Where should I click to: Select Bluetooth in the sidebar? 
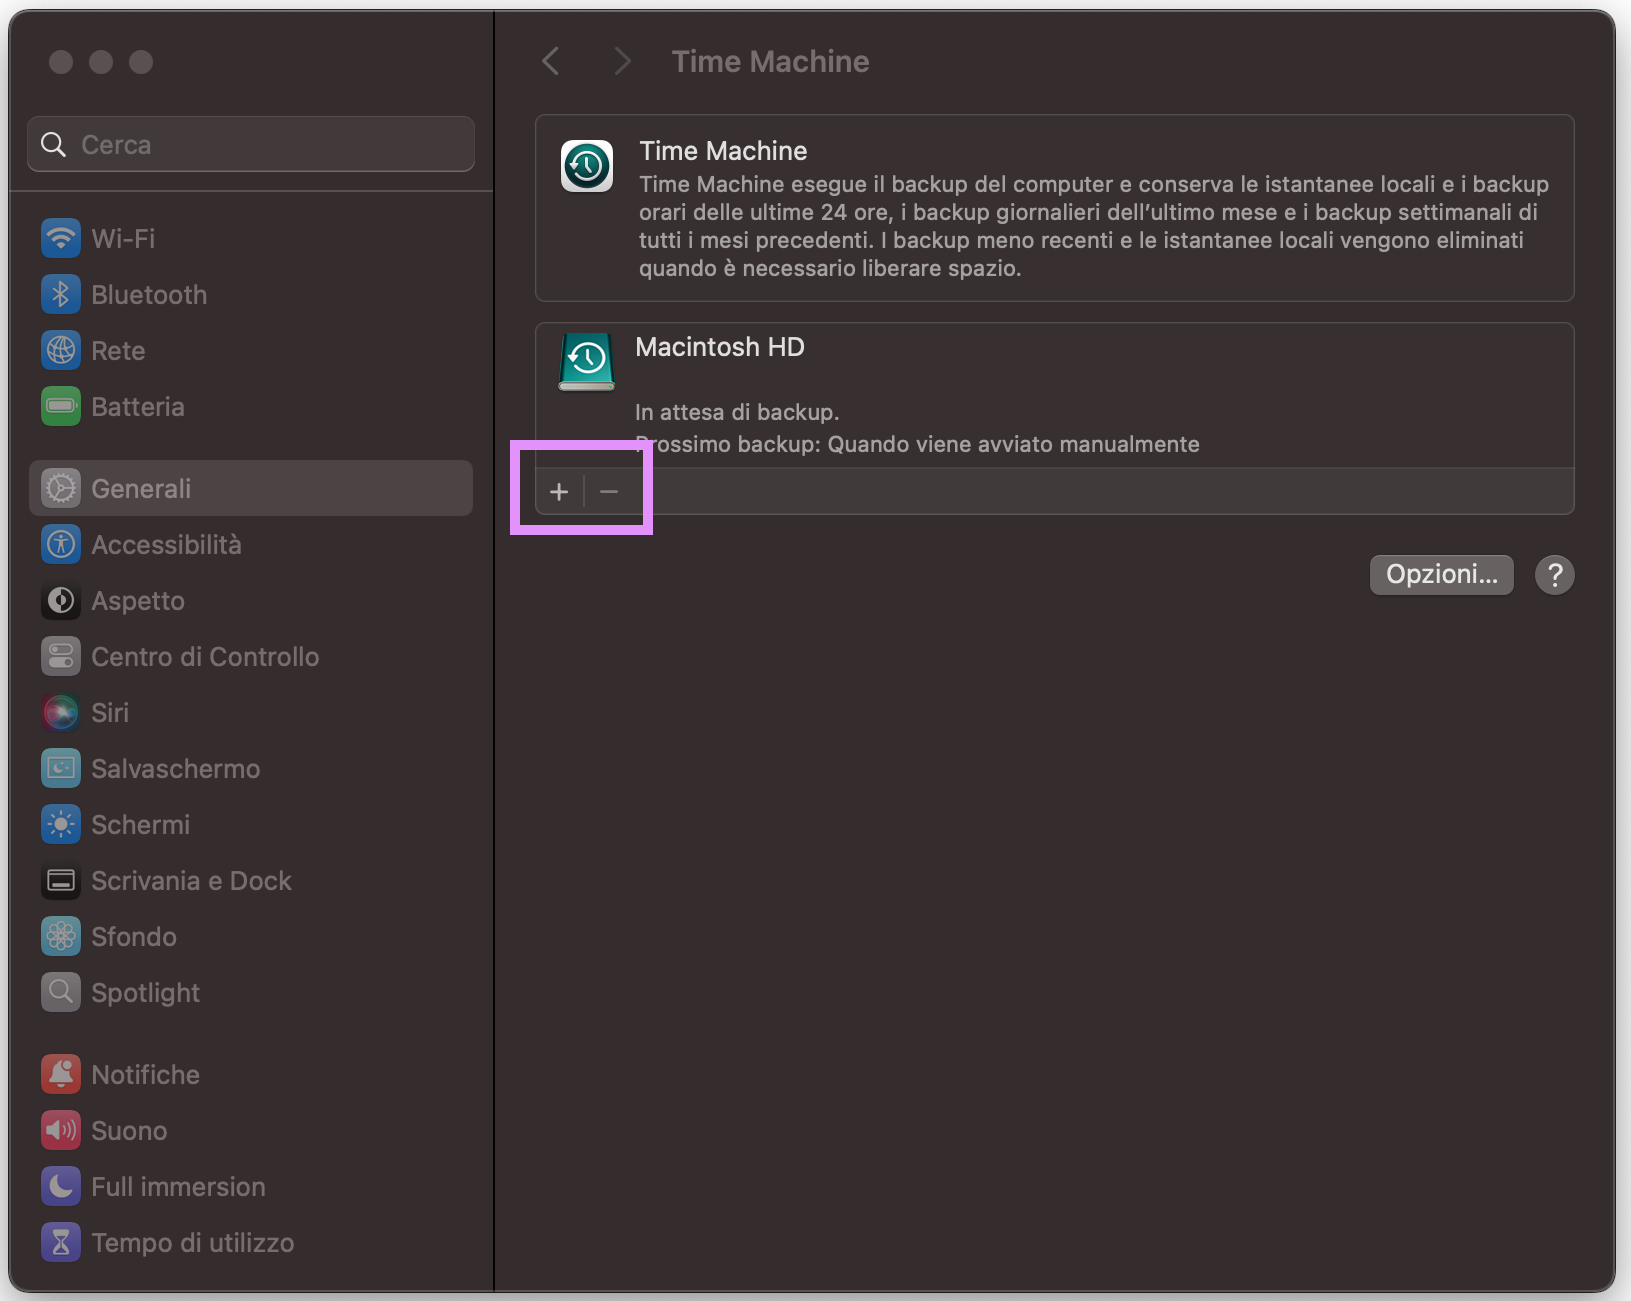point(149,294)
